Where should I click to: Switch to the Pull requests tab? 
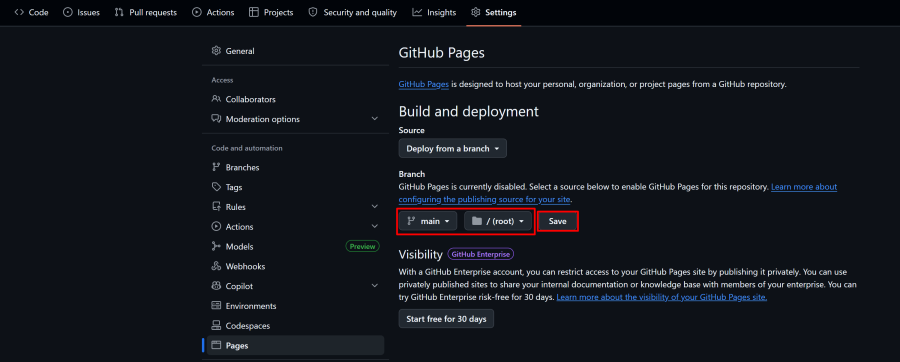tap(146, 12)
